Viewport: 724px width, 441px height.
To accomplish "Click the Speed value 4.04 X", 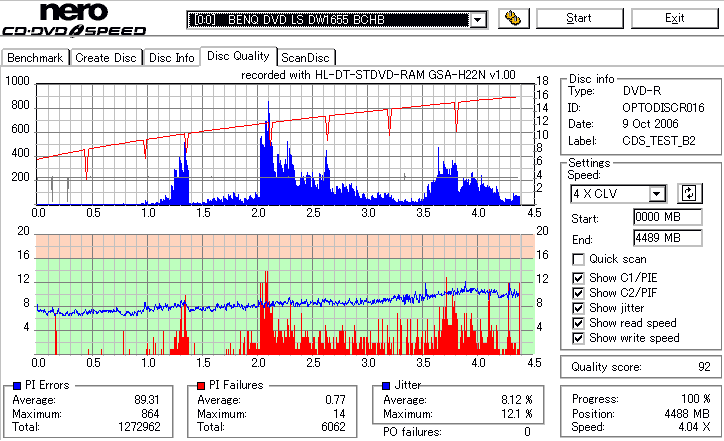I will pos(694,427).
